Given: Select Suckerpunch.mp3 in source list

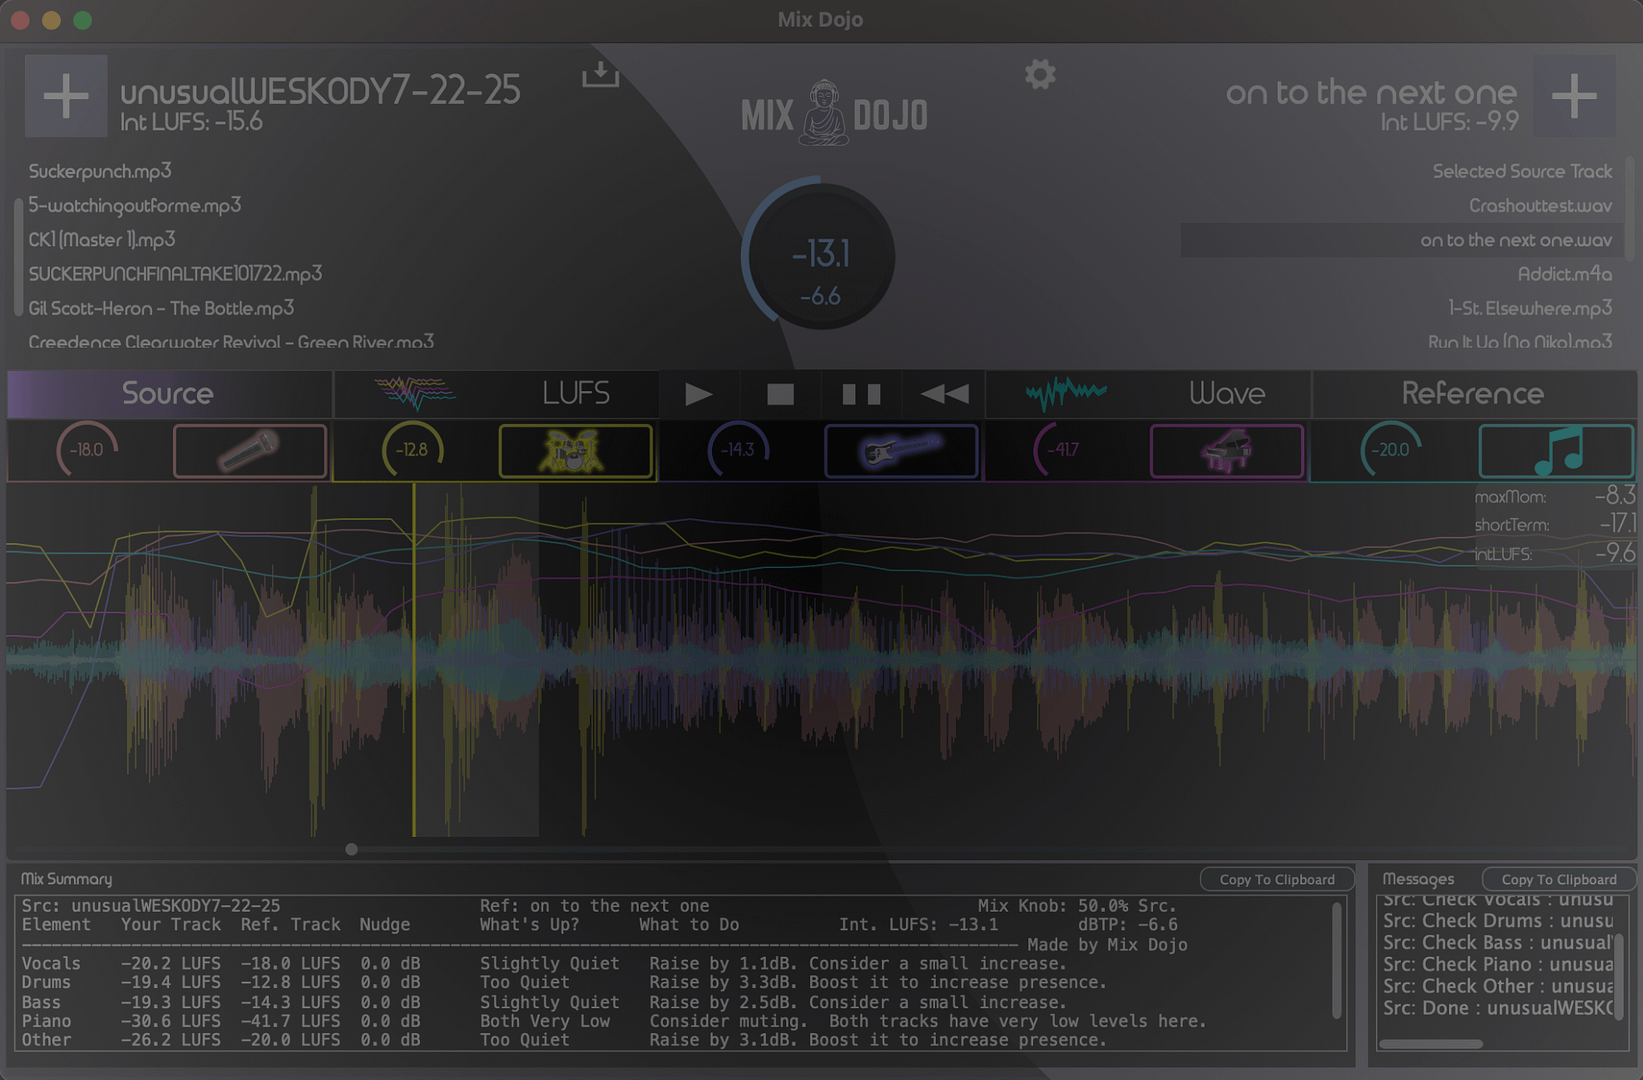Looking at the screenshot, I should 100,171.
